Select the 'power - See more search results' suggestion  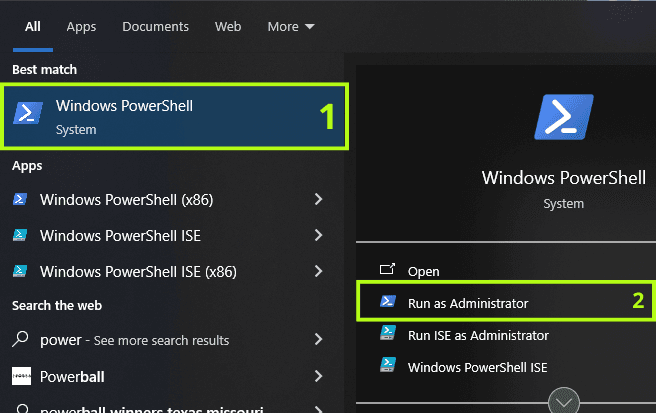[x=135, y=340]
